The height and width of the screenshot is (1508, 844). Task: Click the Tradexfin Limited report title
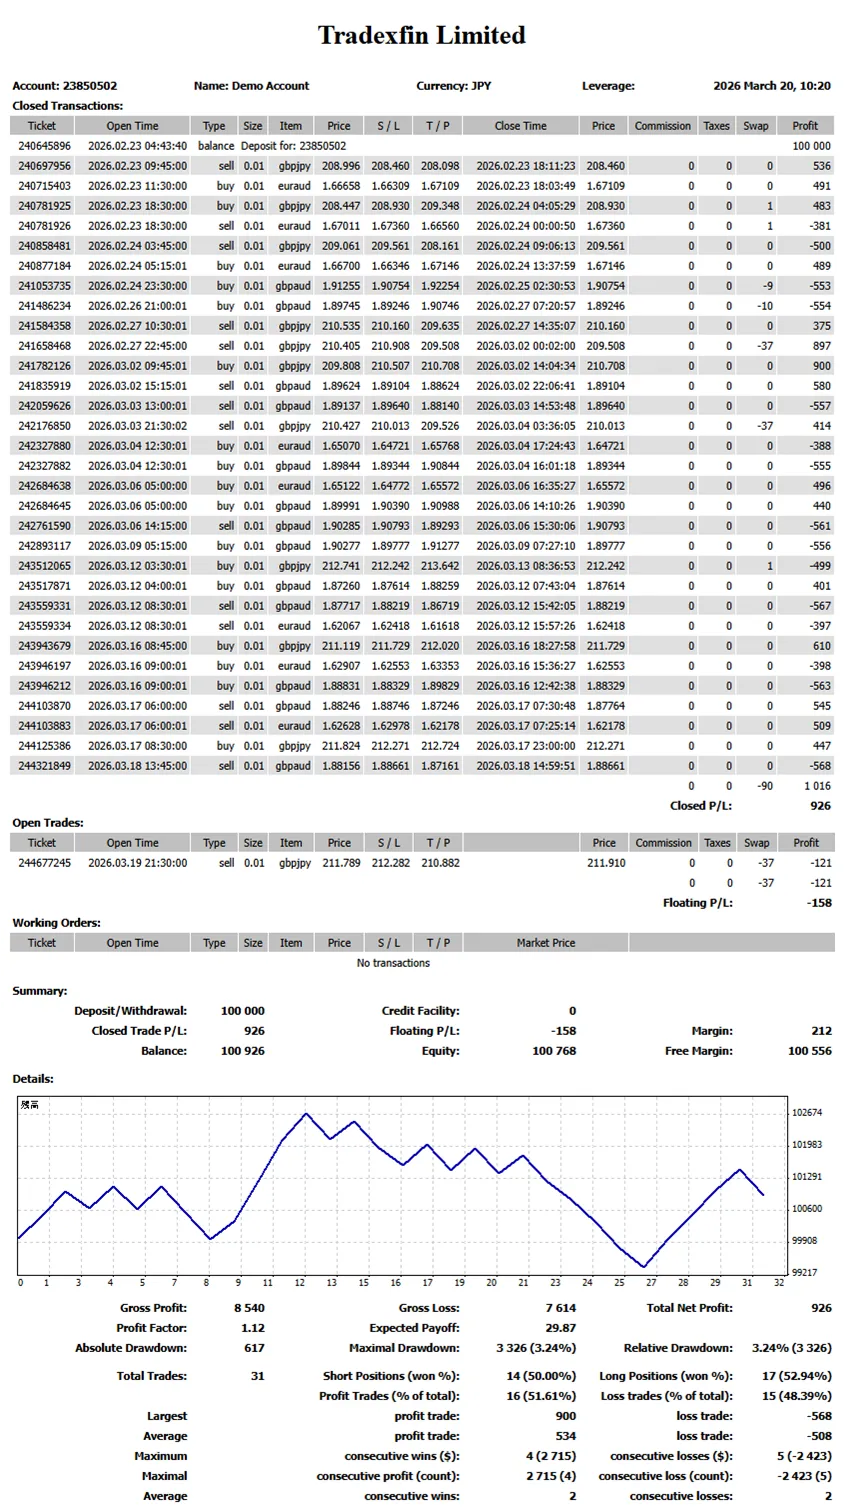click(x=421, y=36)
